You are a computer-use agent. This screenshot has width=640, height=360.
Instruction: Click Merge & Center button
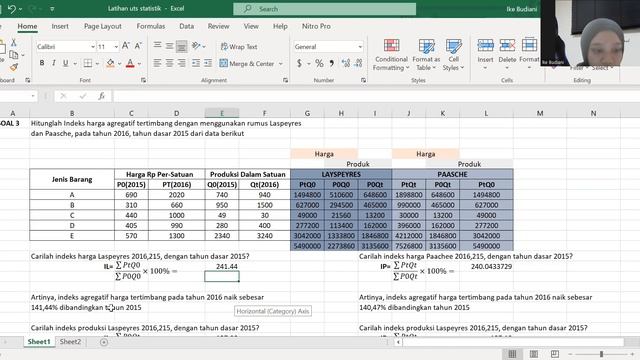247,64
